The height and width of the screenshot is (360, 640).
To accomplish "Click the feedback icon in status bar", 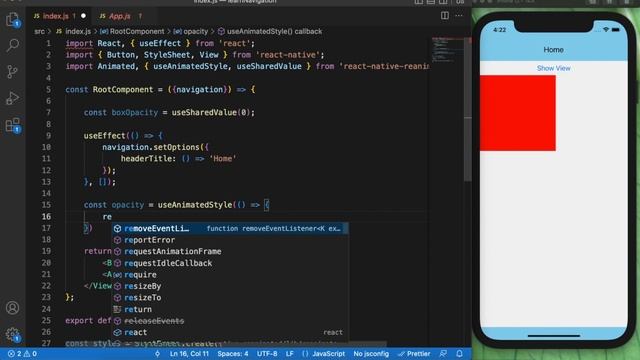I will [x=443, y=353].
